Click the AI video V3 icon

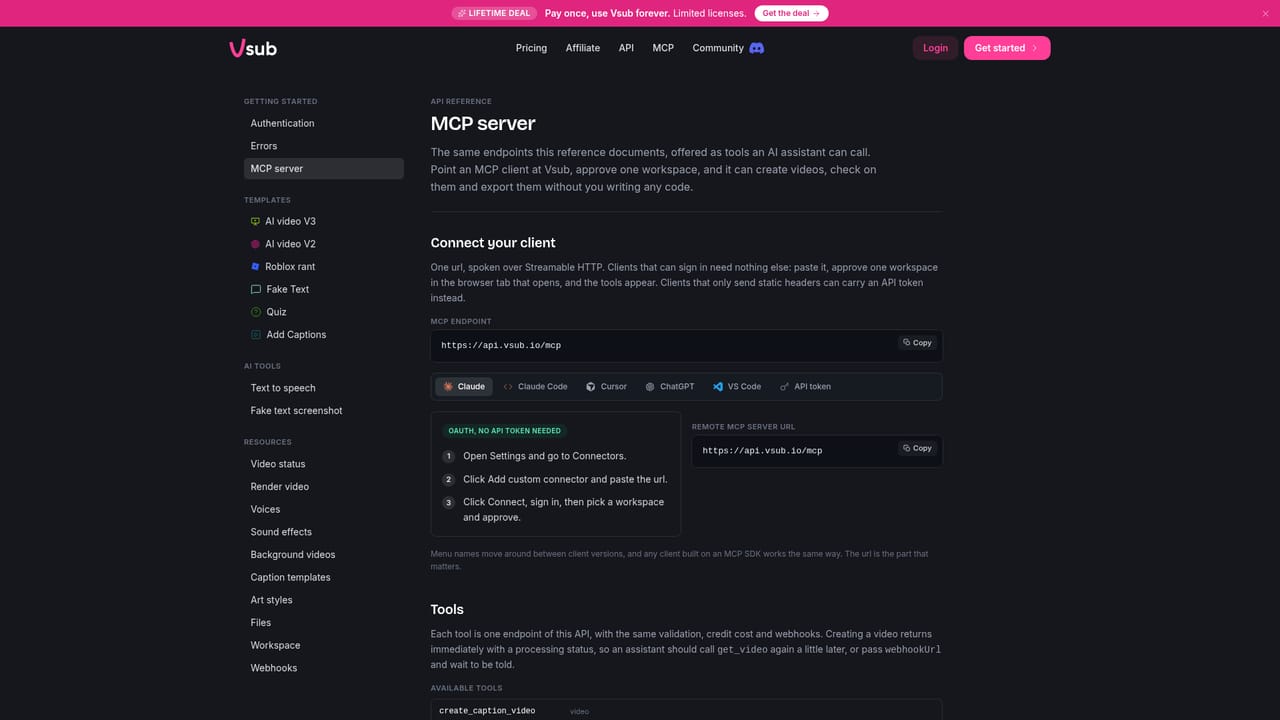tap(255, 221)
